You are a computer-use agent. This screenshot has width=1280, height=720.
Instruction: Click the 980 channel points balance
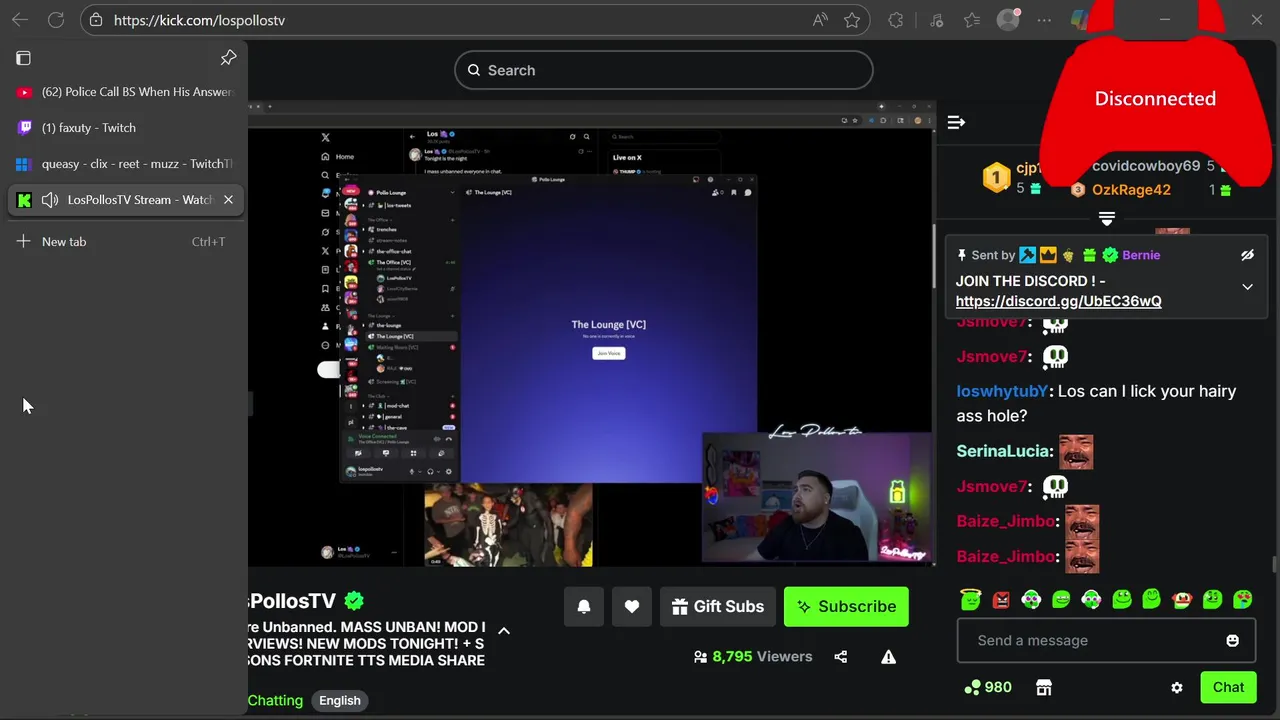point(987,687)
